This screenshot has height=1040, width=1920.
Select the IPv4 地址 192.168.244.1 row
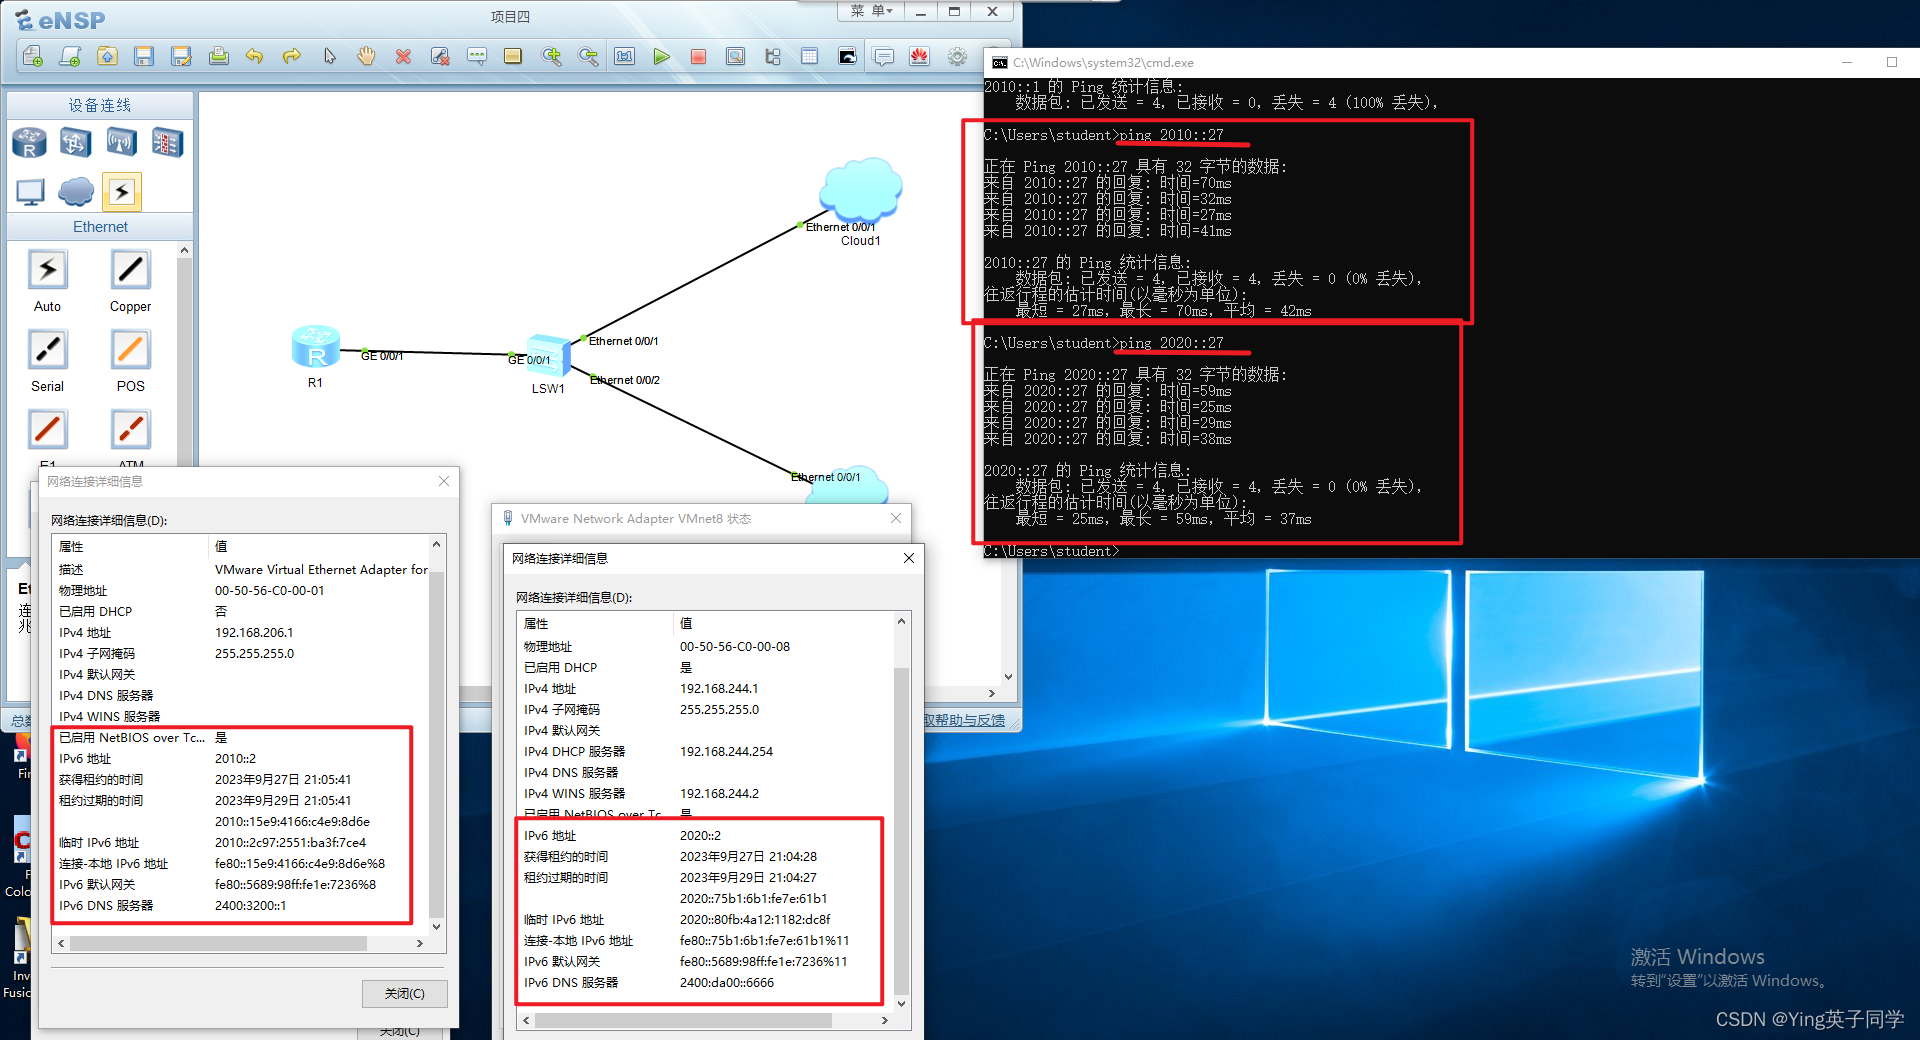pos(705,688)
